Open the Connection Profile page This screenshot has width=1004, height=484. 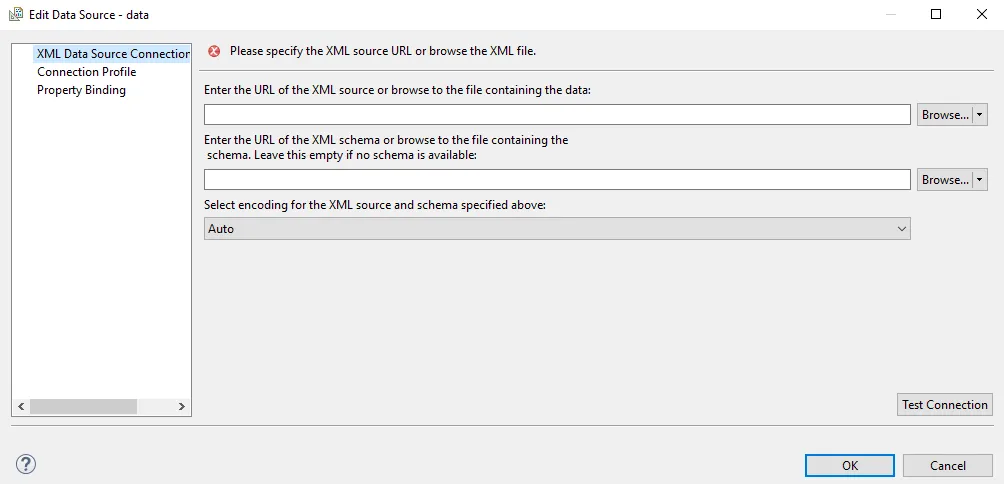tap(86, 72)
